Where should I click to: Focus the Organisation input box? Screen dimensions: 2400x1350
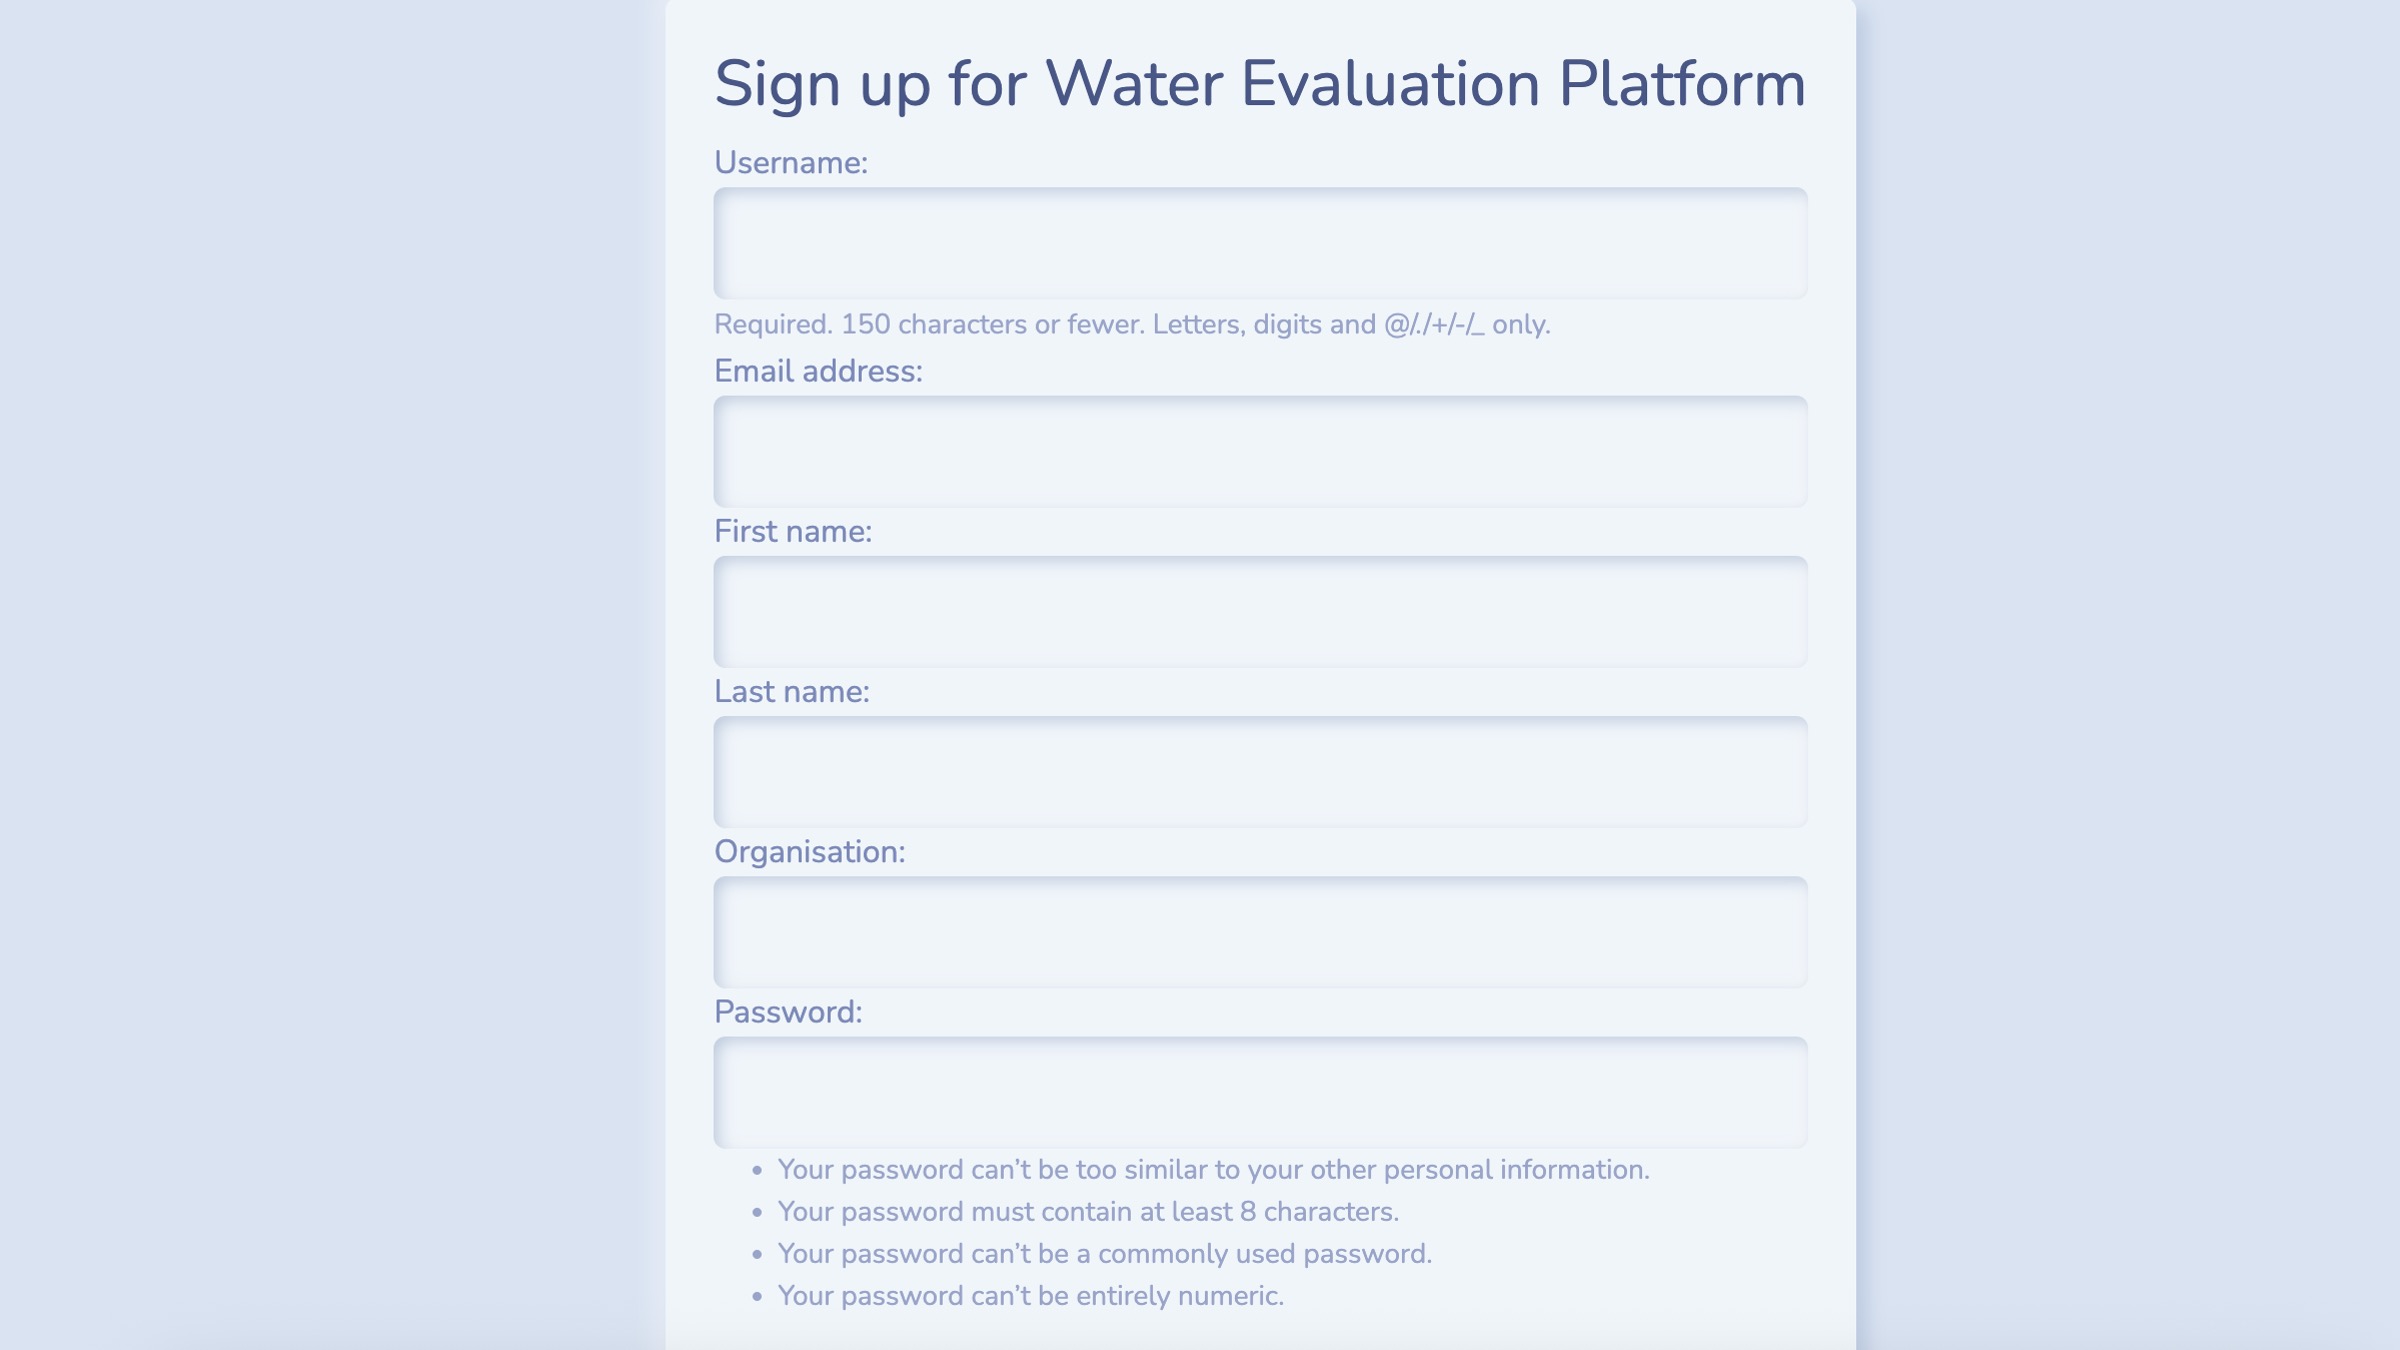(1260, 932)
